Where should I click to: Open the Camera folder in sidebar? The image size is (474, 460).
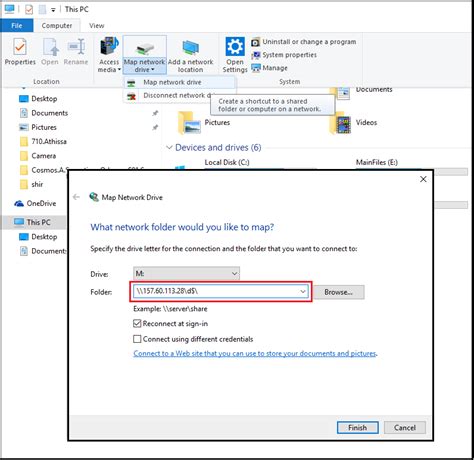coord(38,156)
